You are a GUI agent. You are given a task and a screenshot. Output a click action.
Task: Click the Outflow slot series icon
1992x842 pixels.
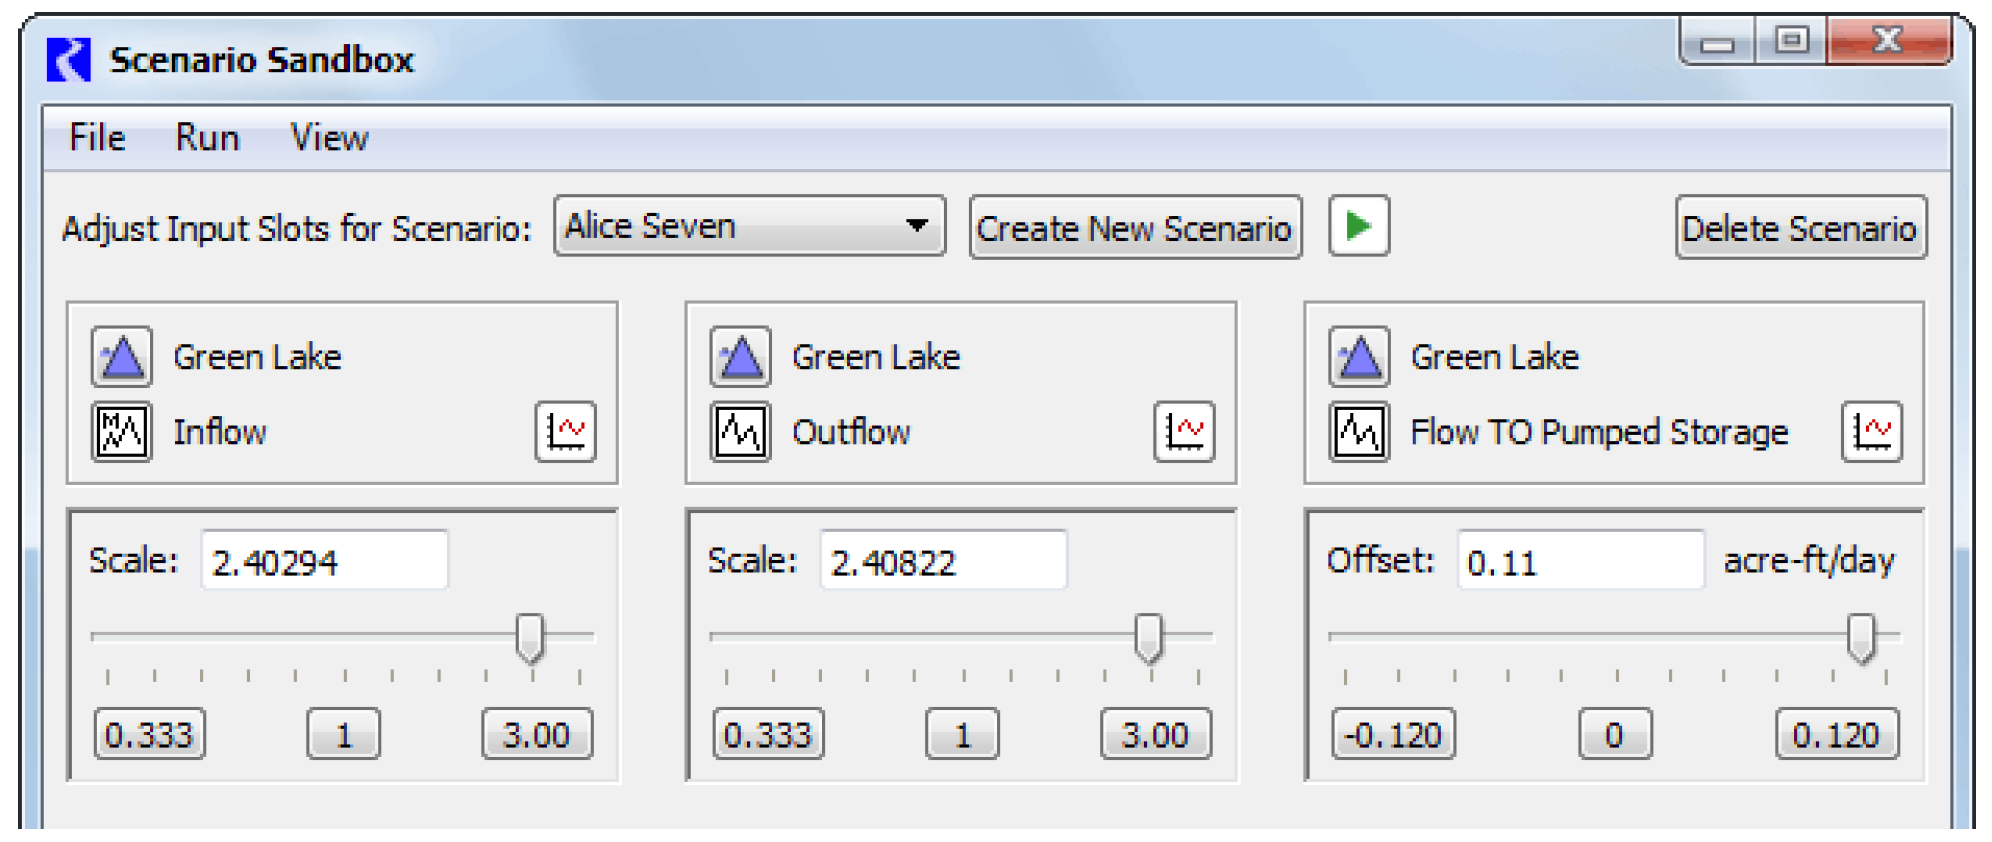pos(740,432)
